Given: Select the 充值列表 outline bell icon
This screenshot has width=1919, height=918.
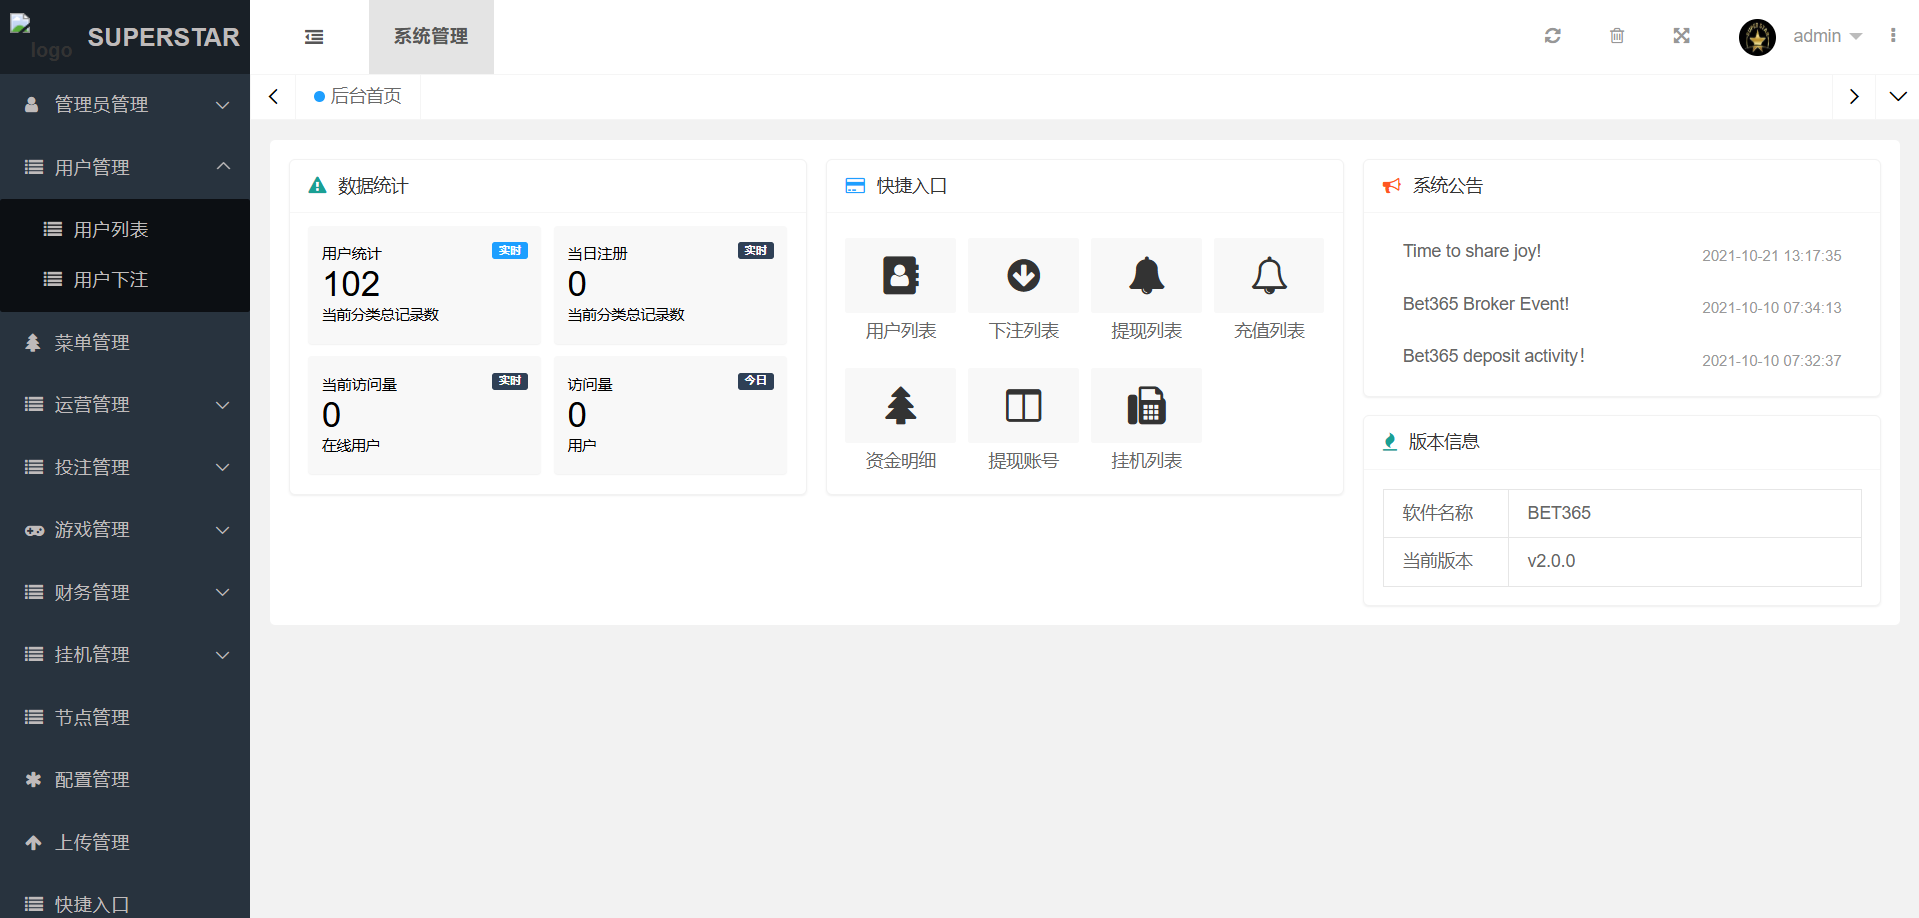Looking at the screenshot, I should click(1269, 276).
